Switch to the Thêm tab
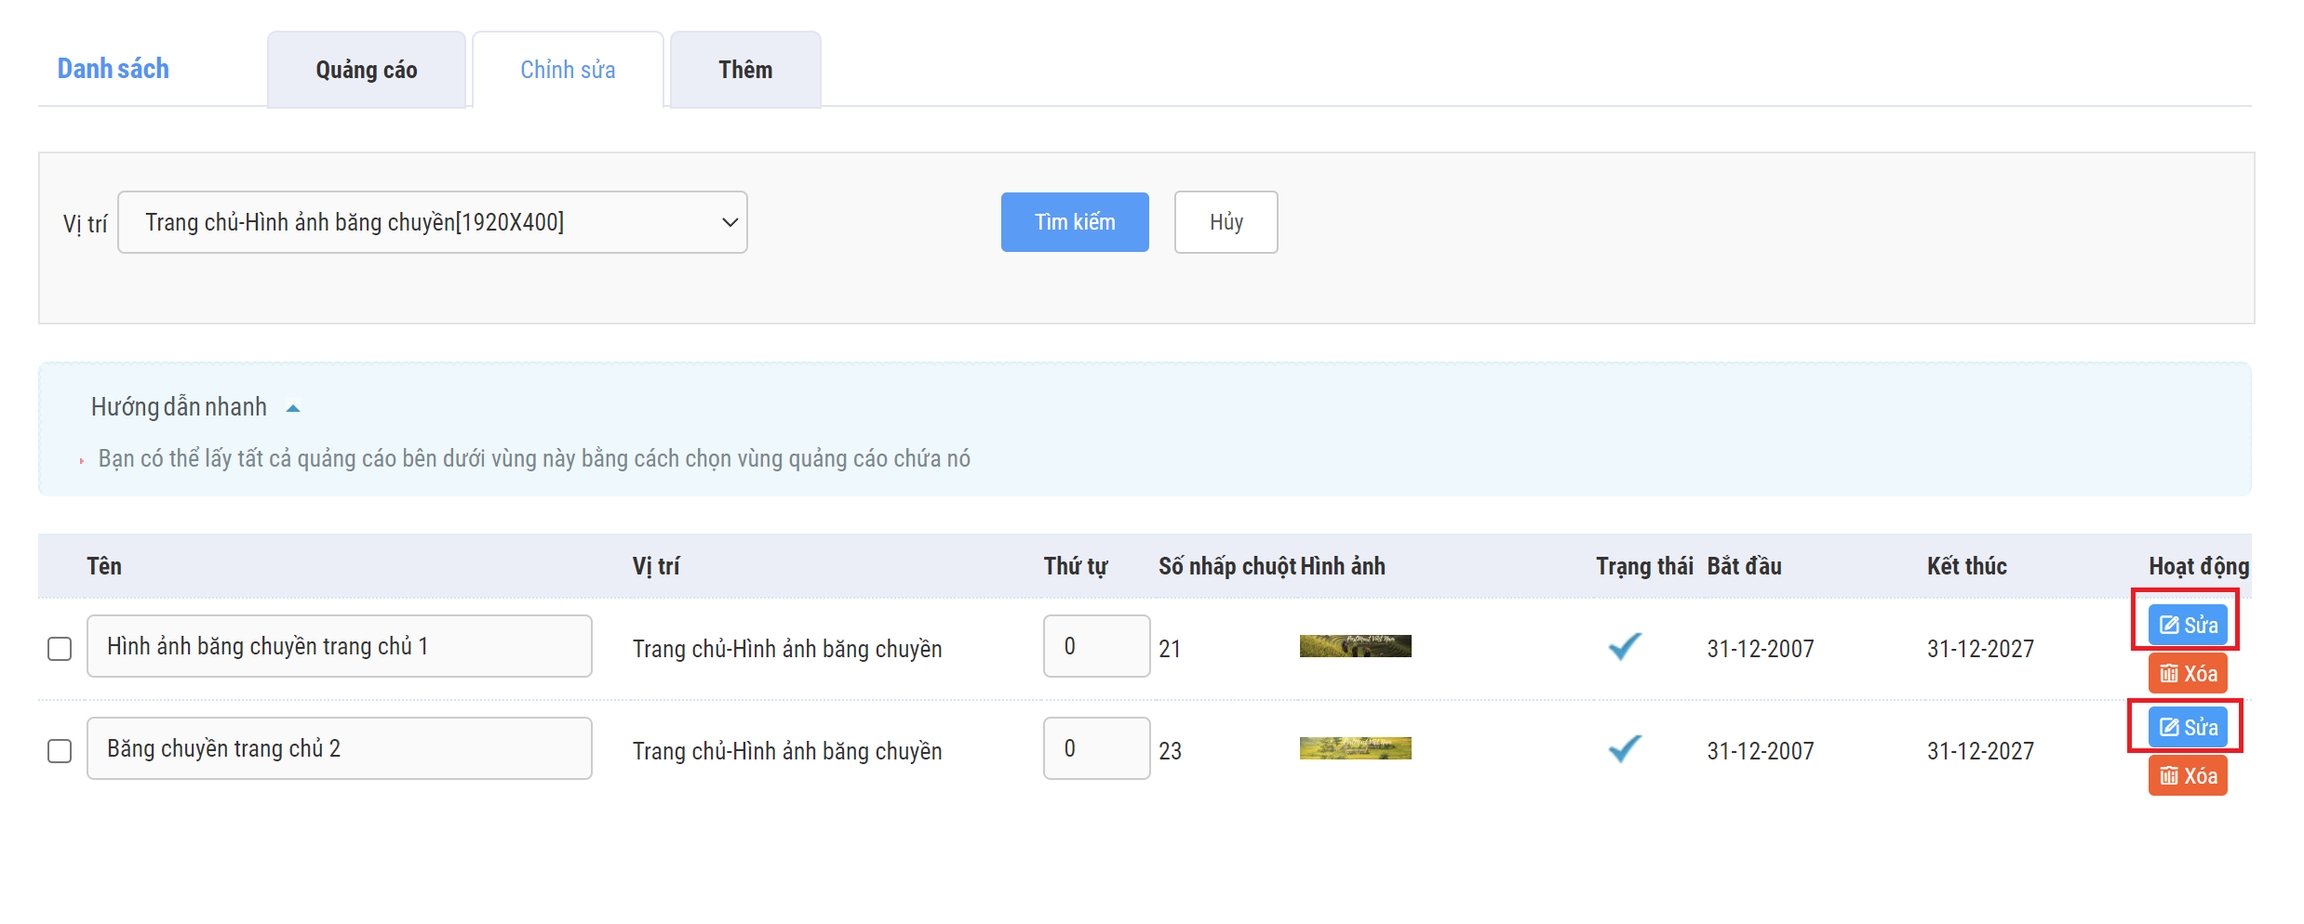Image resolution: width=2304 pixels, height=924 pixels. tap(745, 70)
